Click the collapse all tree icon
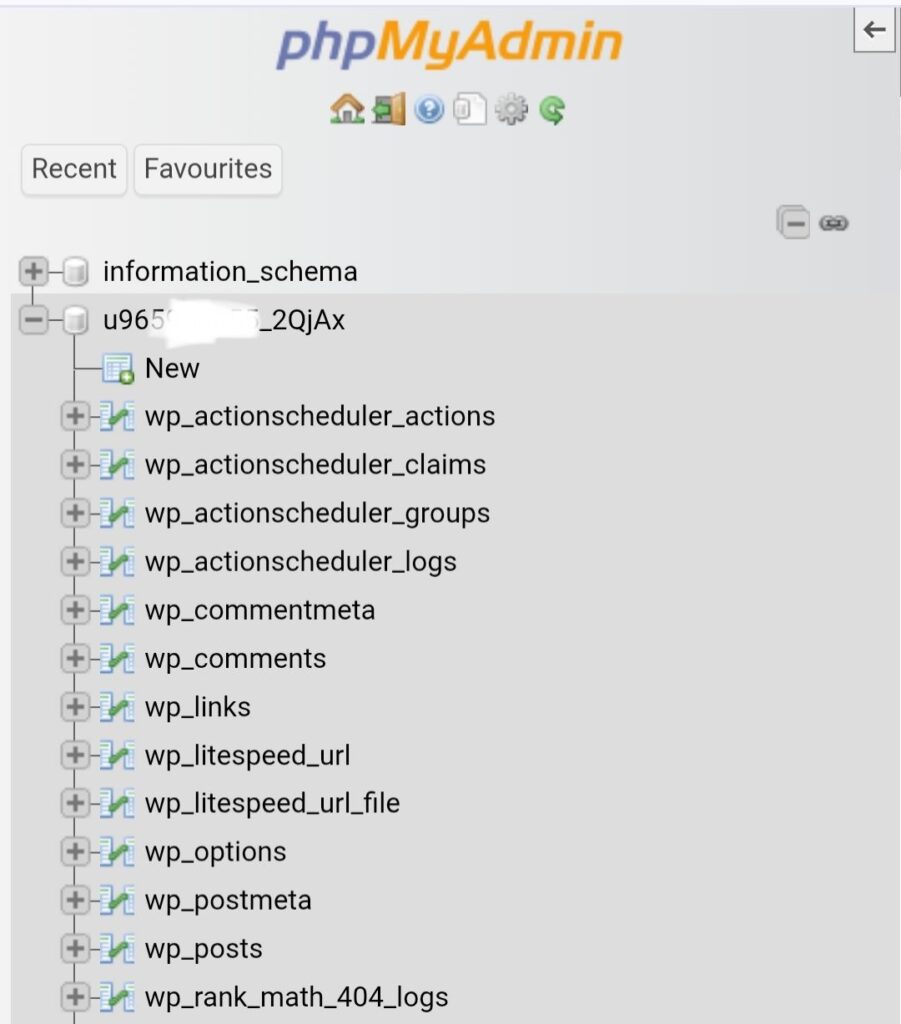The height and width of the screenshot is (1024, 901). click(x=794, y=222)
